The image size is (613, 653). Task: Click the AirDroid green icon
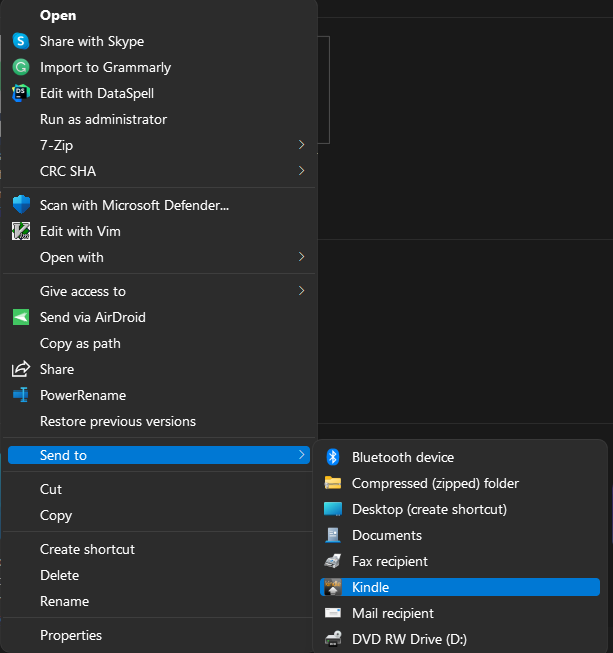coord(21,317)
